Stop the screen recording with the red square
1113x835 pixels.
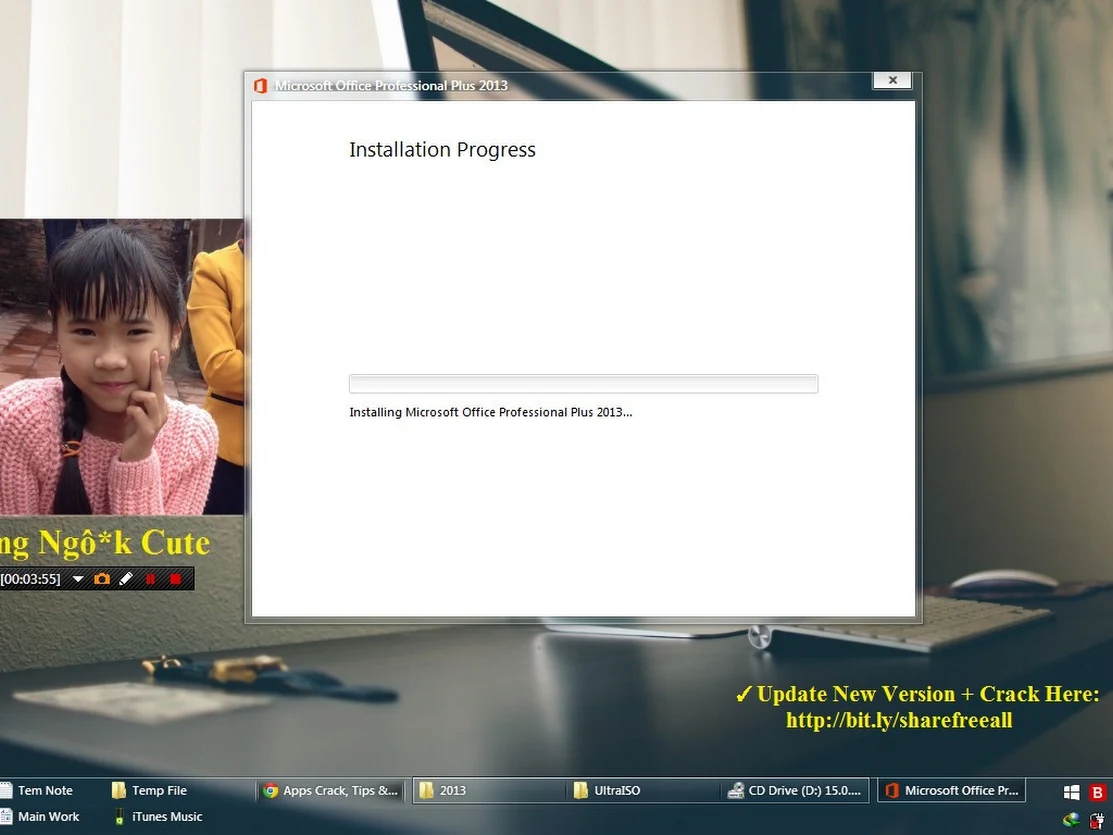coord(175,579)
